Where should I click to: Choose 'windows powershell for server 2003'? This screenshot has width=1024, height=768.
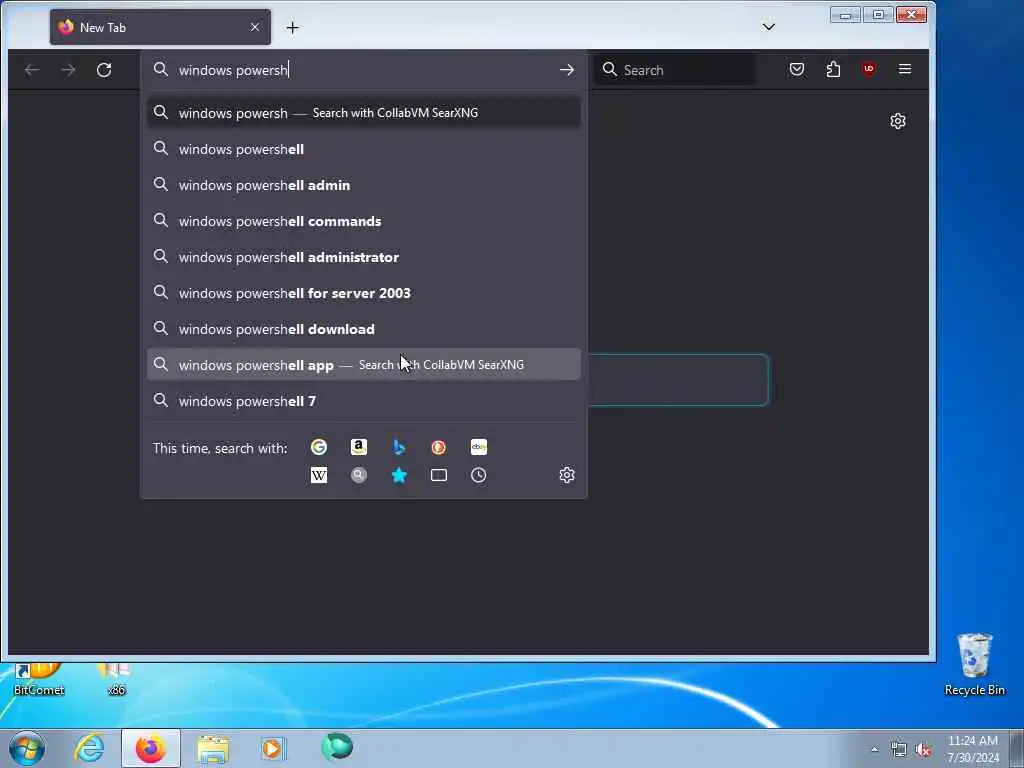(x=364, y=293)
